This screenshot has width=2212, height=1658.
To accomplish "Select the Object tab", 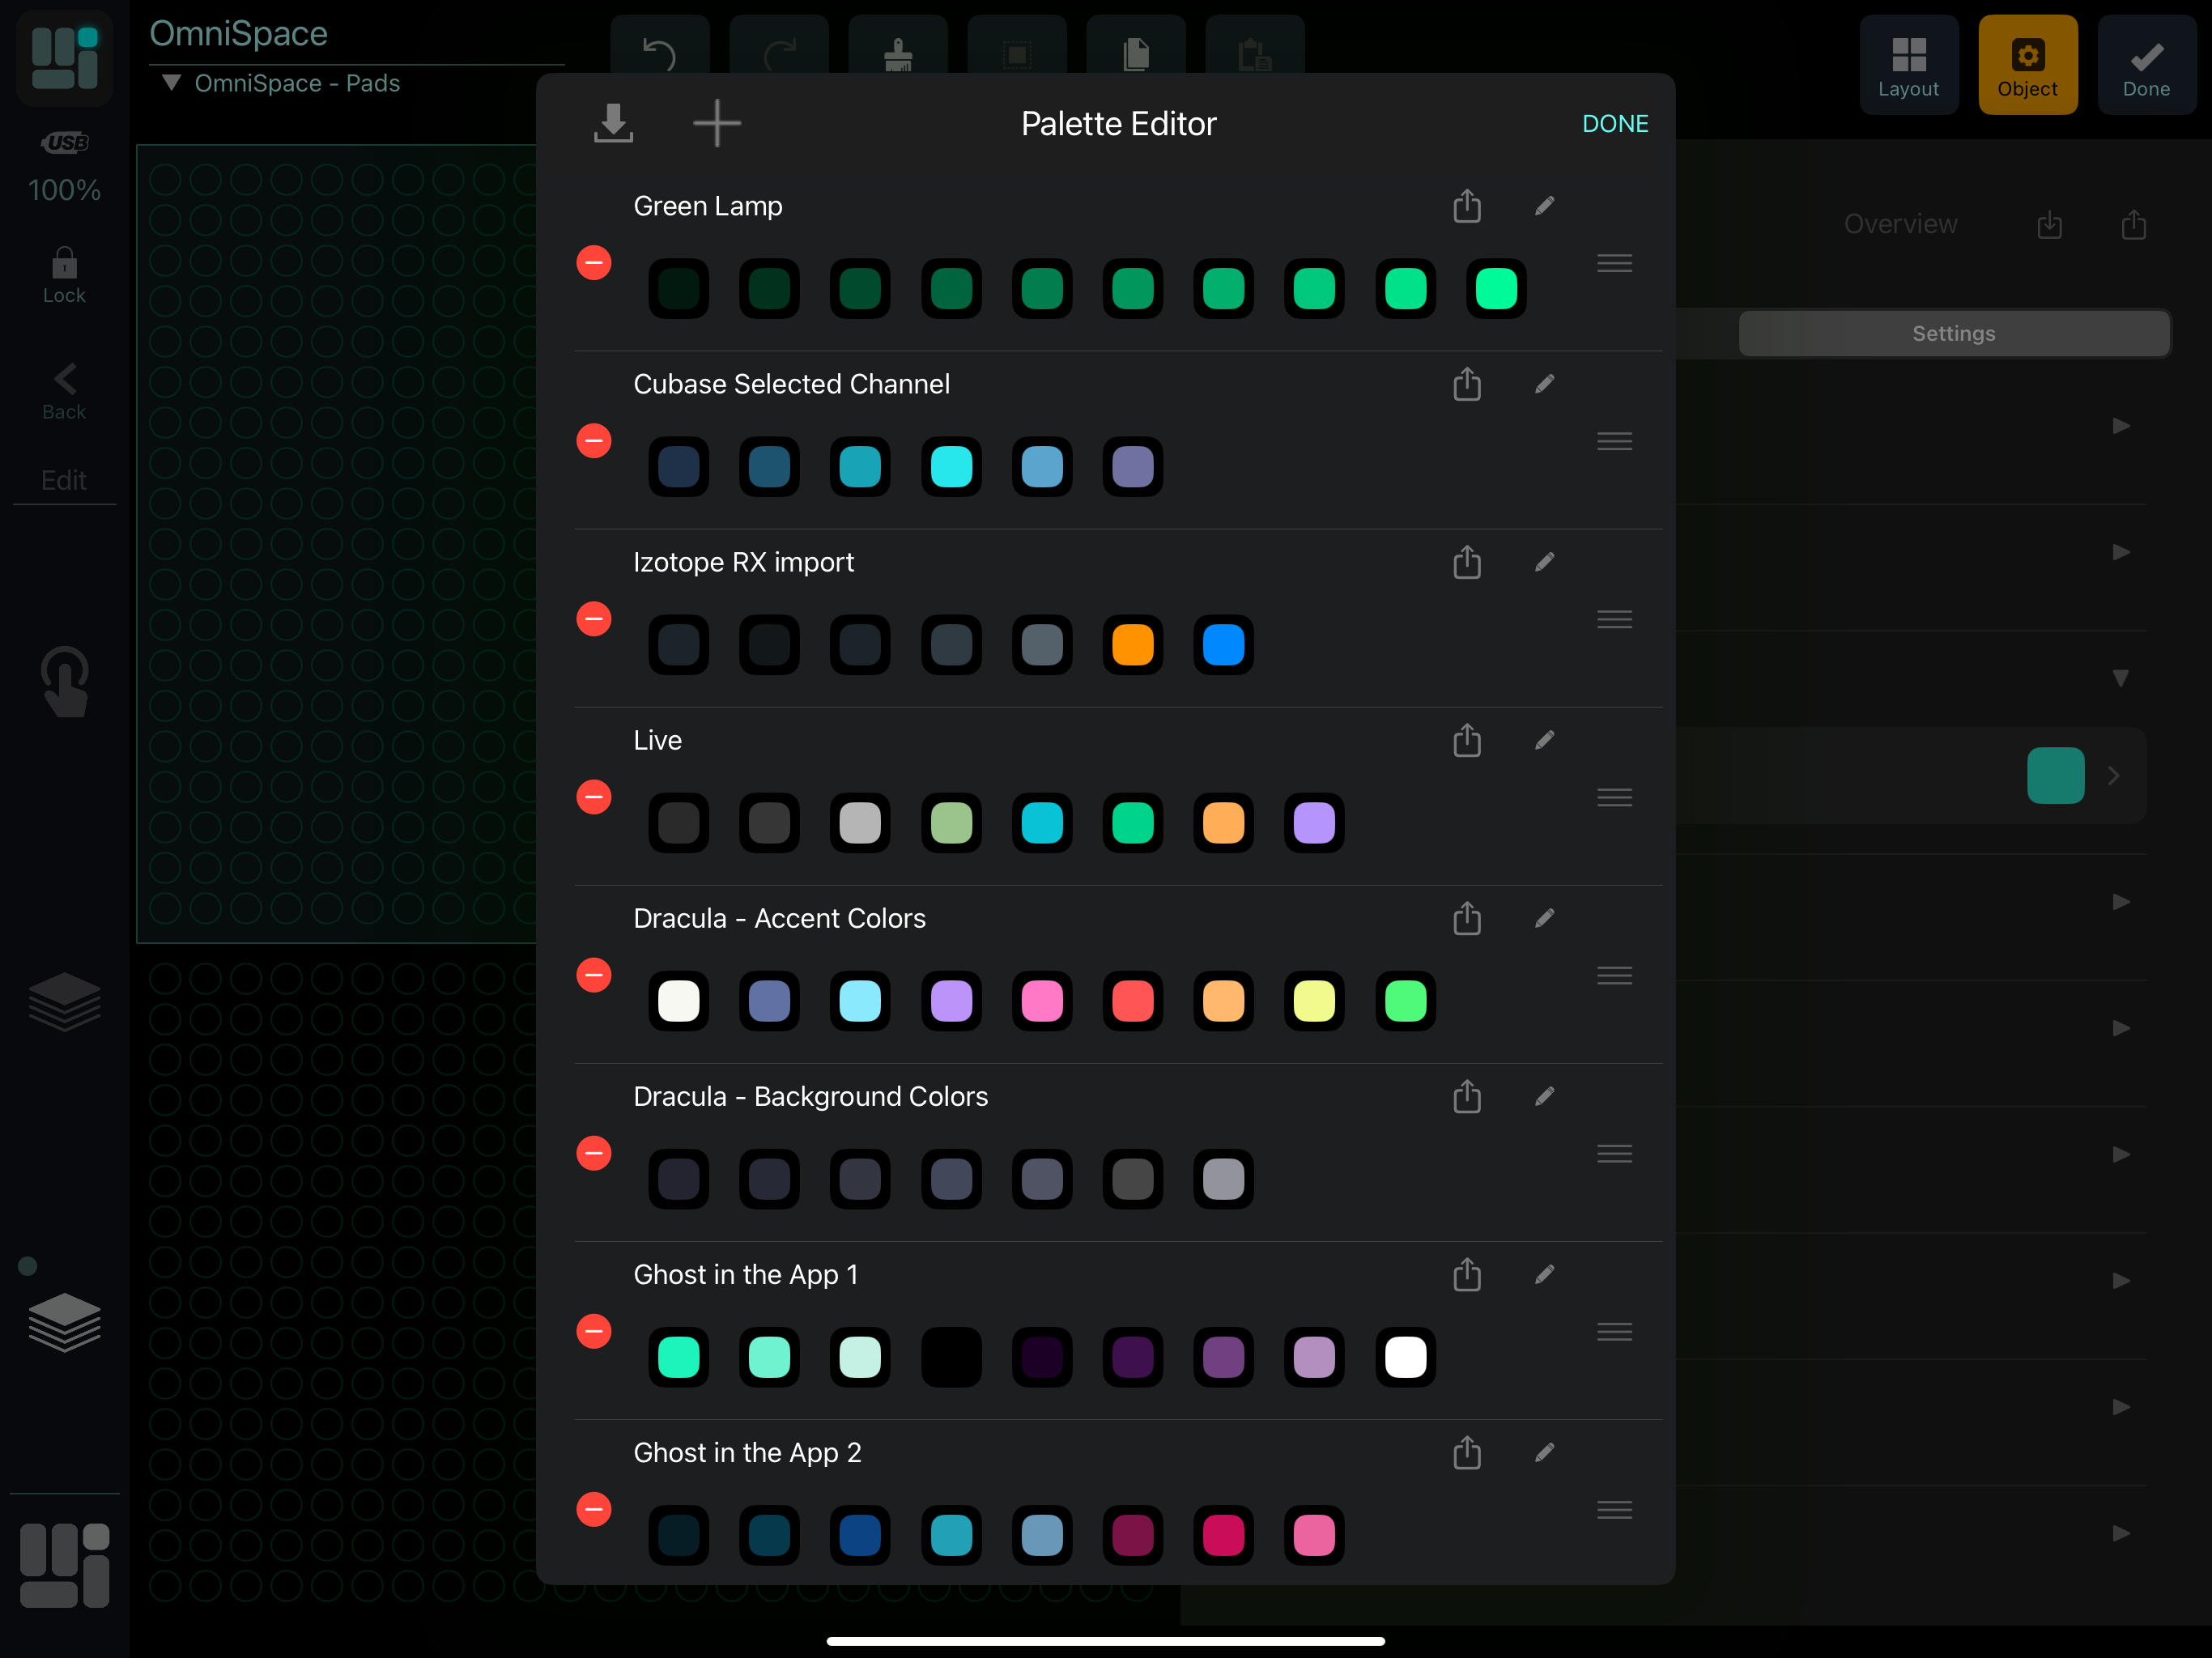I will (x=2027, y=65).
